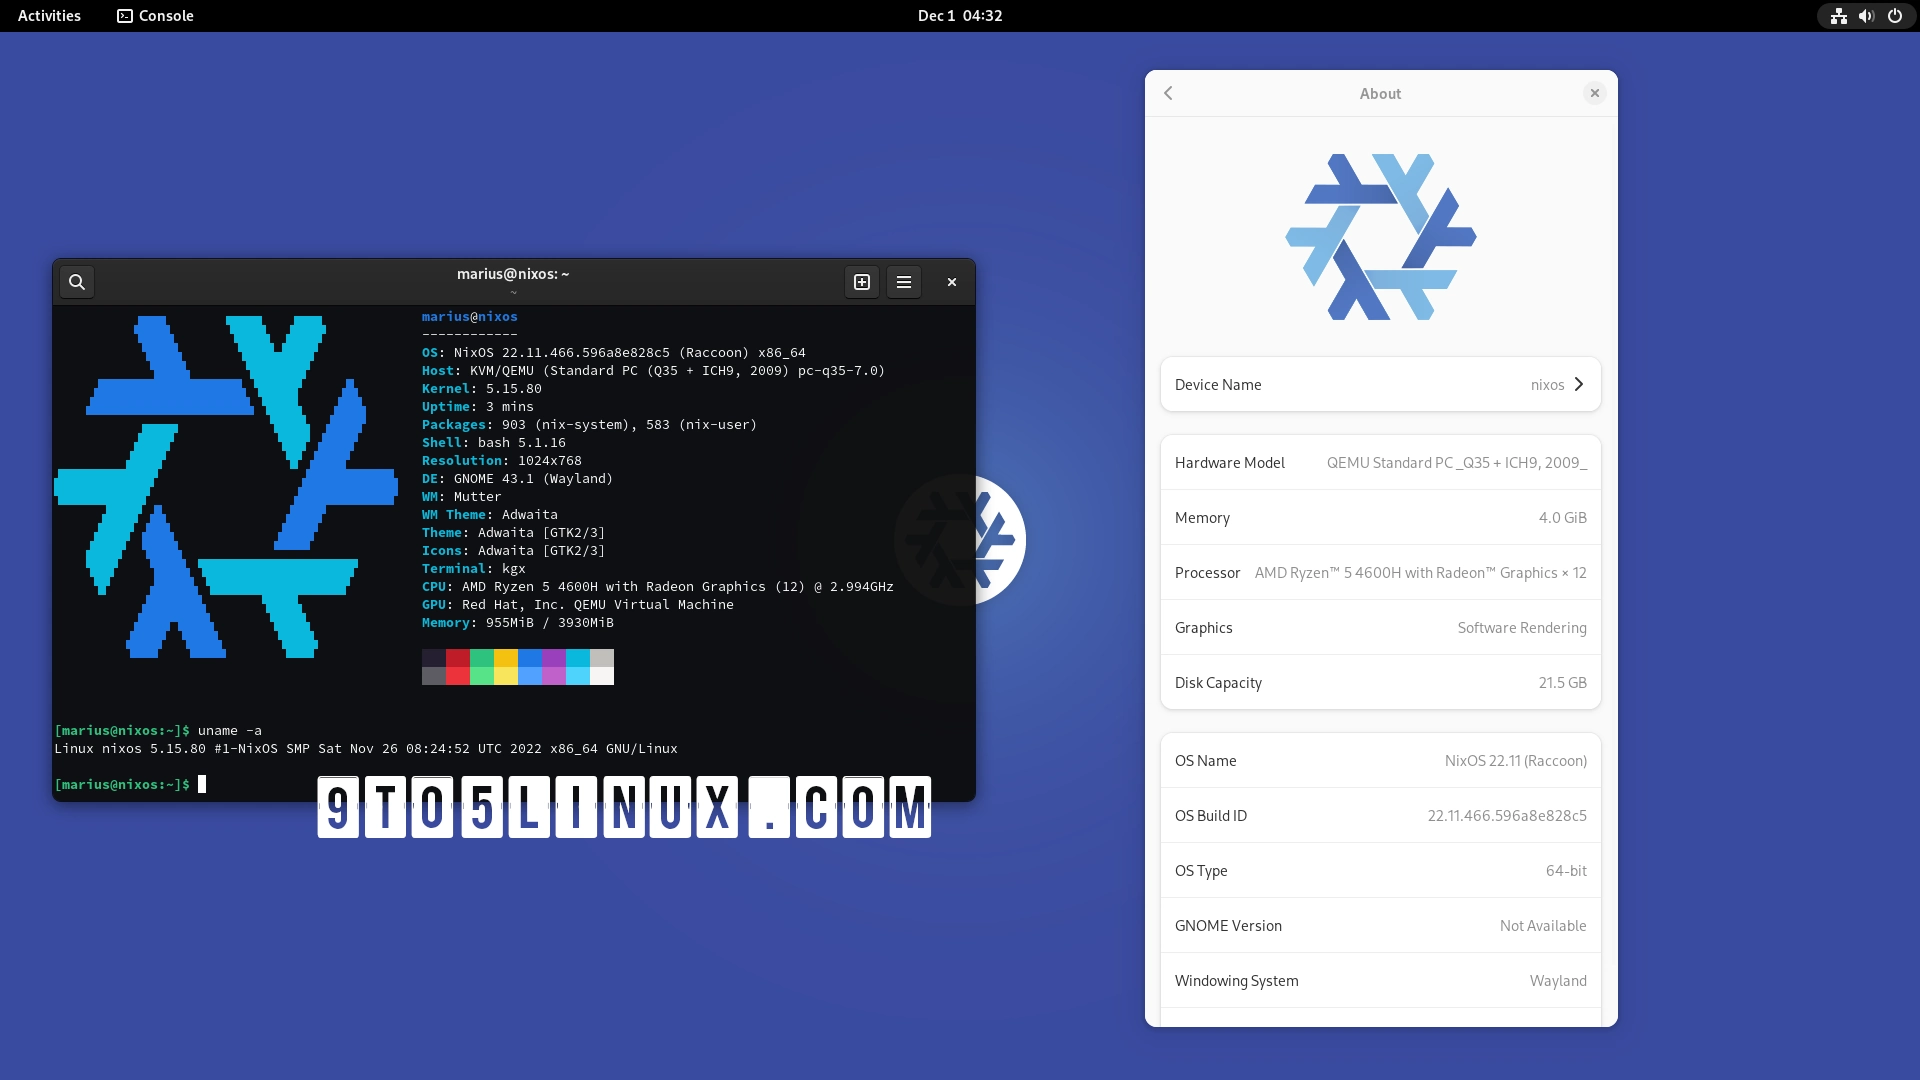Click the Processor information row
Viewport: 1920px width, 1080px height.
(x=1380, y=572)
